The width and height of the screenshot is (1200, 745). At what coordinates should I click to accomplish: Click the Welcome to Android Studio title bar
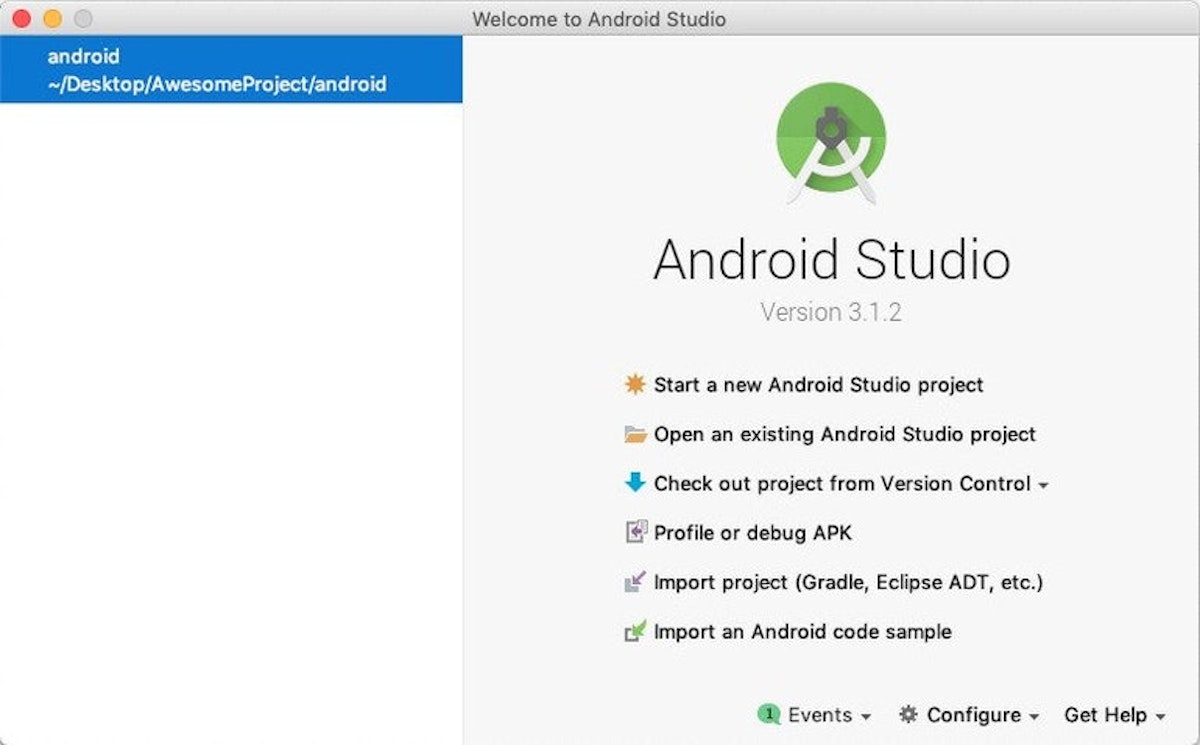click(600, 18)
